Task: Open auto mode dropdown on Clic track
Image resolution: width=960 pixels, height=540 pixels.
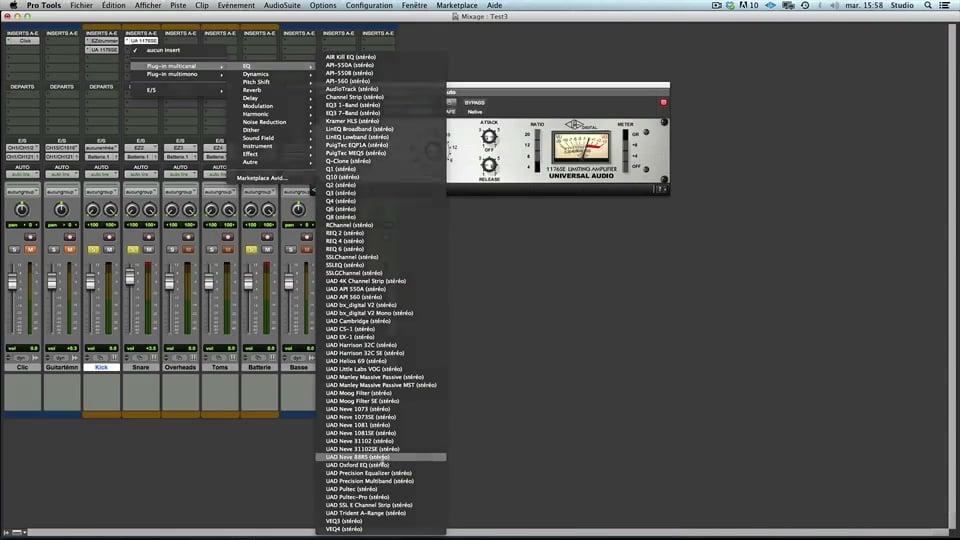Action: 22,174
